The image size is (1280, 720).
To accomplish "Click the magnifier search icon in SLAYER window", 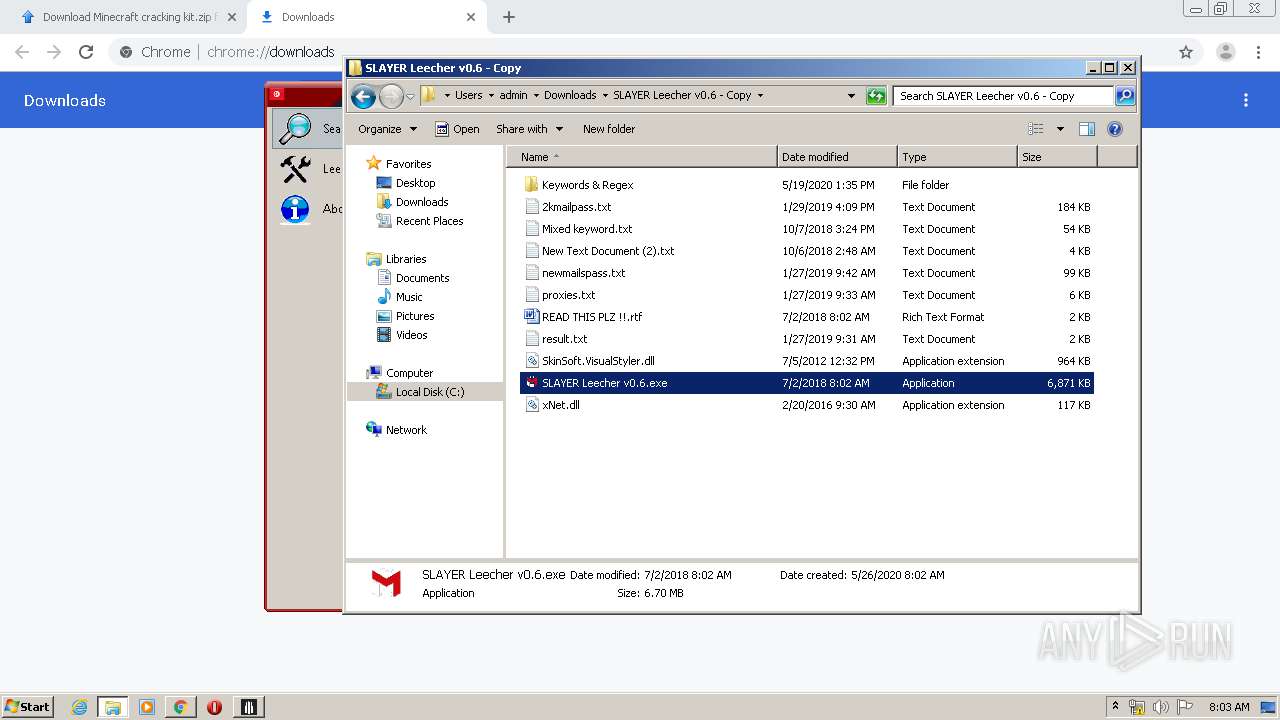I will coord(295,128).
